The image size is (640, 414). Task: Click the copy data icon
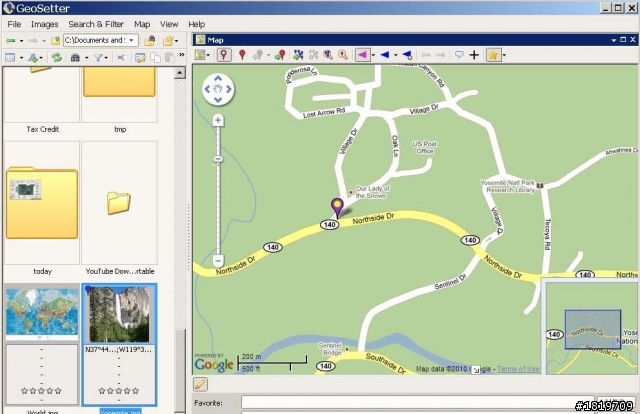(155, 58)
